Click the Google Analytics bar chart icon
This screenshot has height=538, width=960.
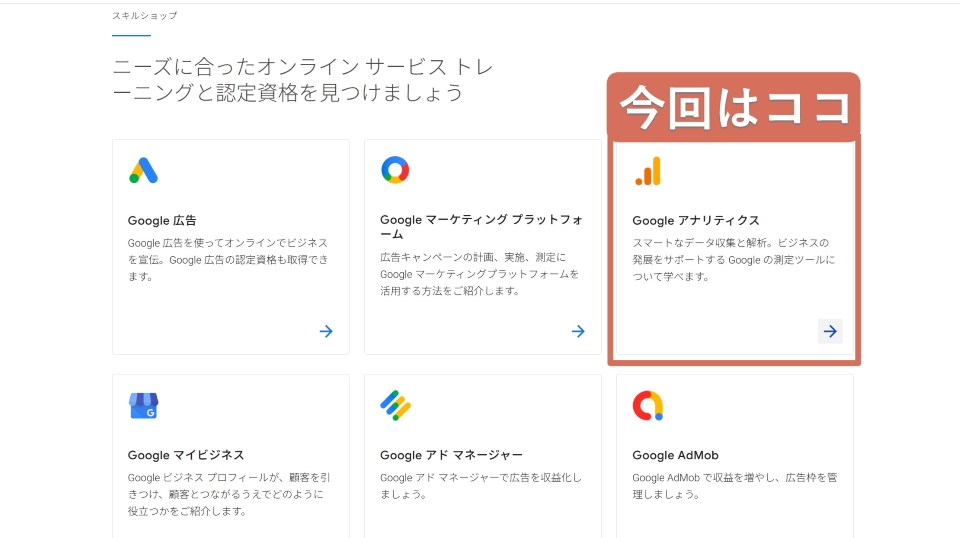(x=647, y=172)
